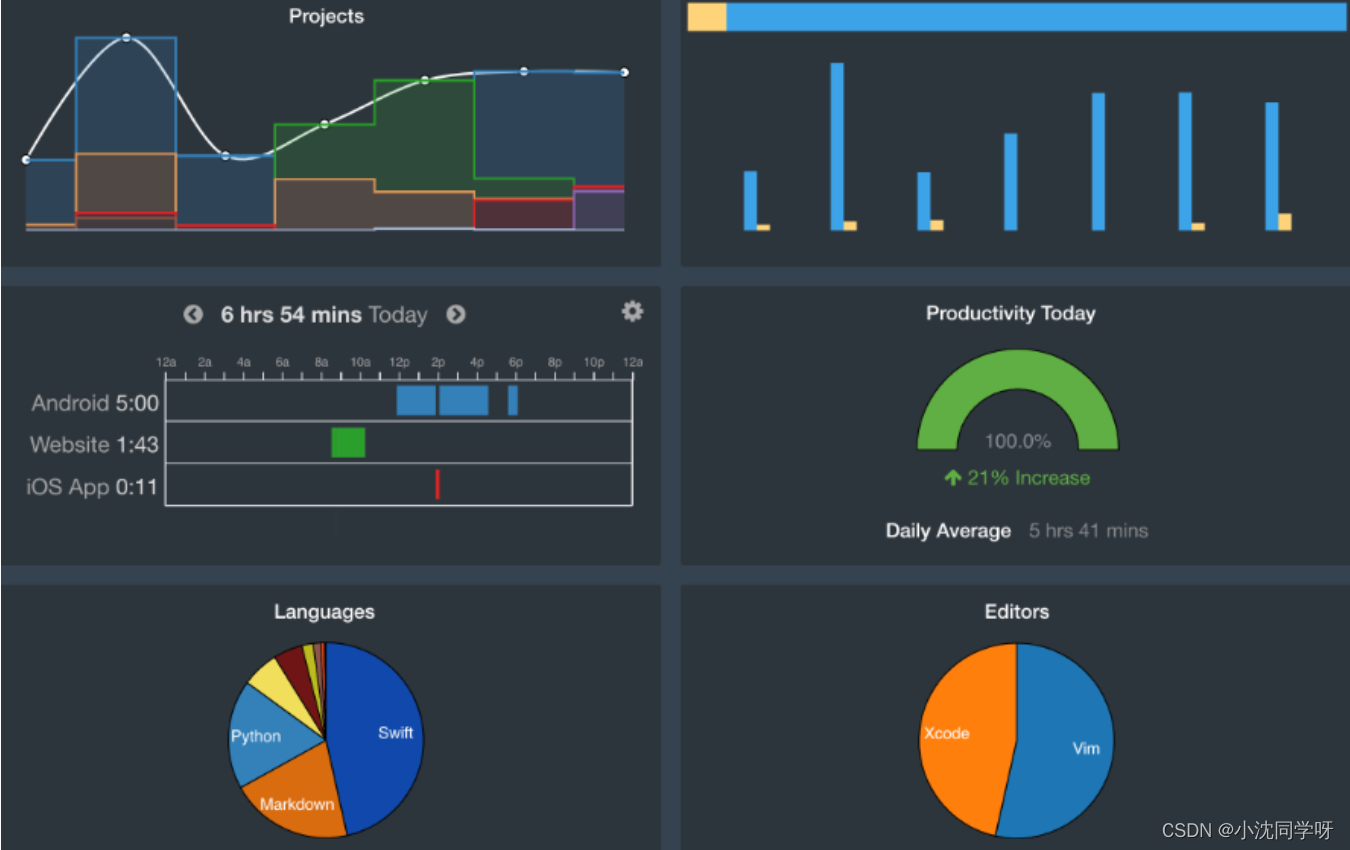Click the Productivity Today title
The image size is (1350, 850).
tap(1011, 313)
